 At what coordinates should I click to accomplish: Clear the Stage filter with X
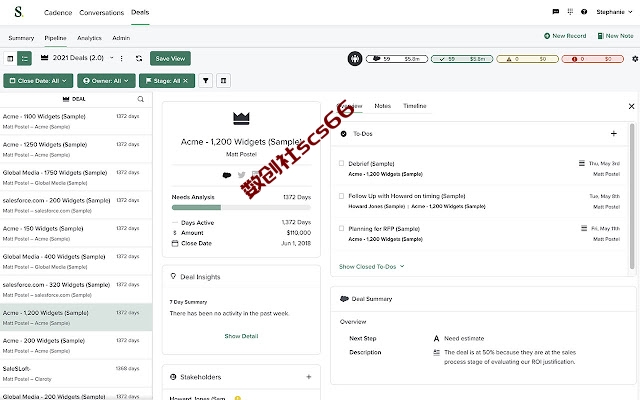(185, 81)
